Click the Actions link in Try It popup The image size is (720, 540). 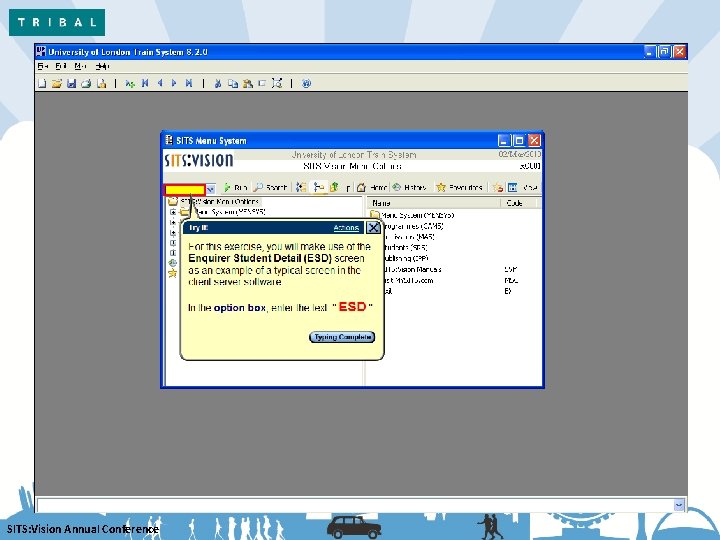click(x=346, y=228)
